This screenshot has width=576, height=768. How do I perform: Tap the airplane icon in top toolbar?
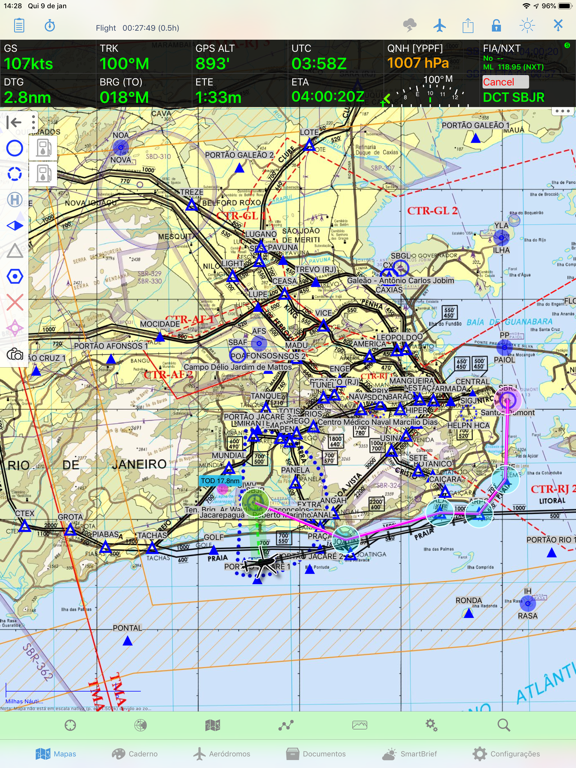(440, 25)
